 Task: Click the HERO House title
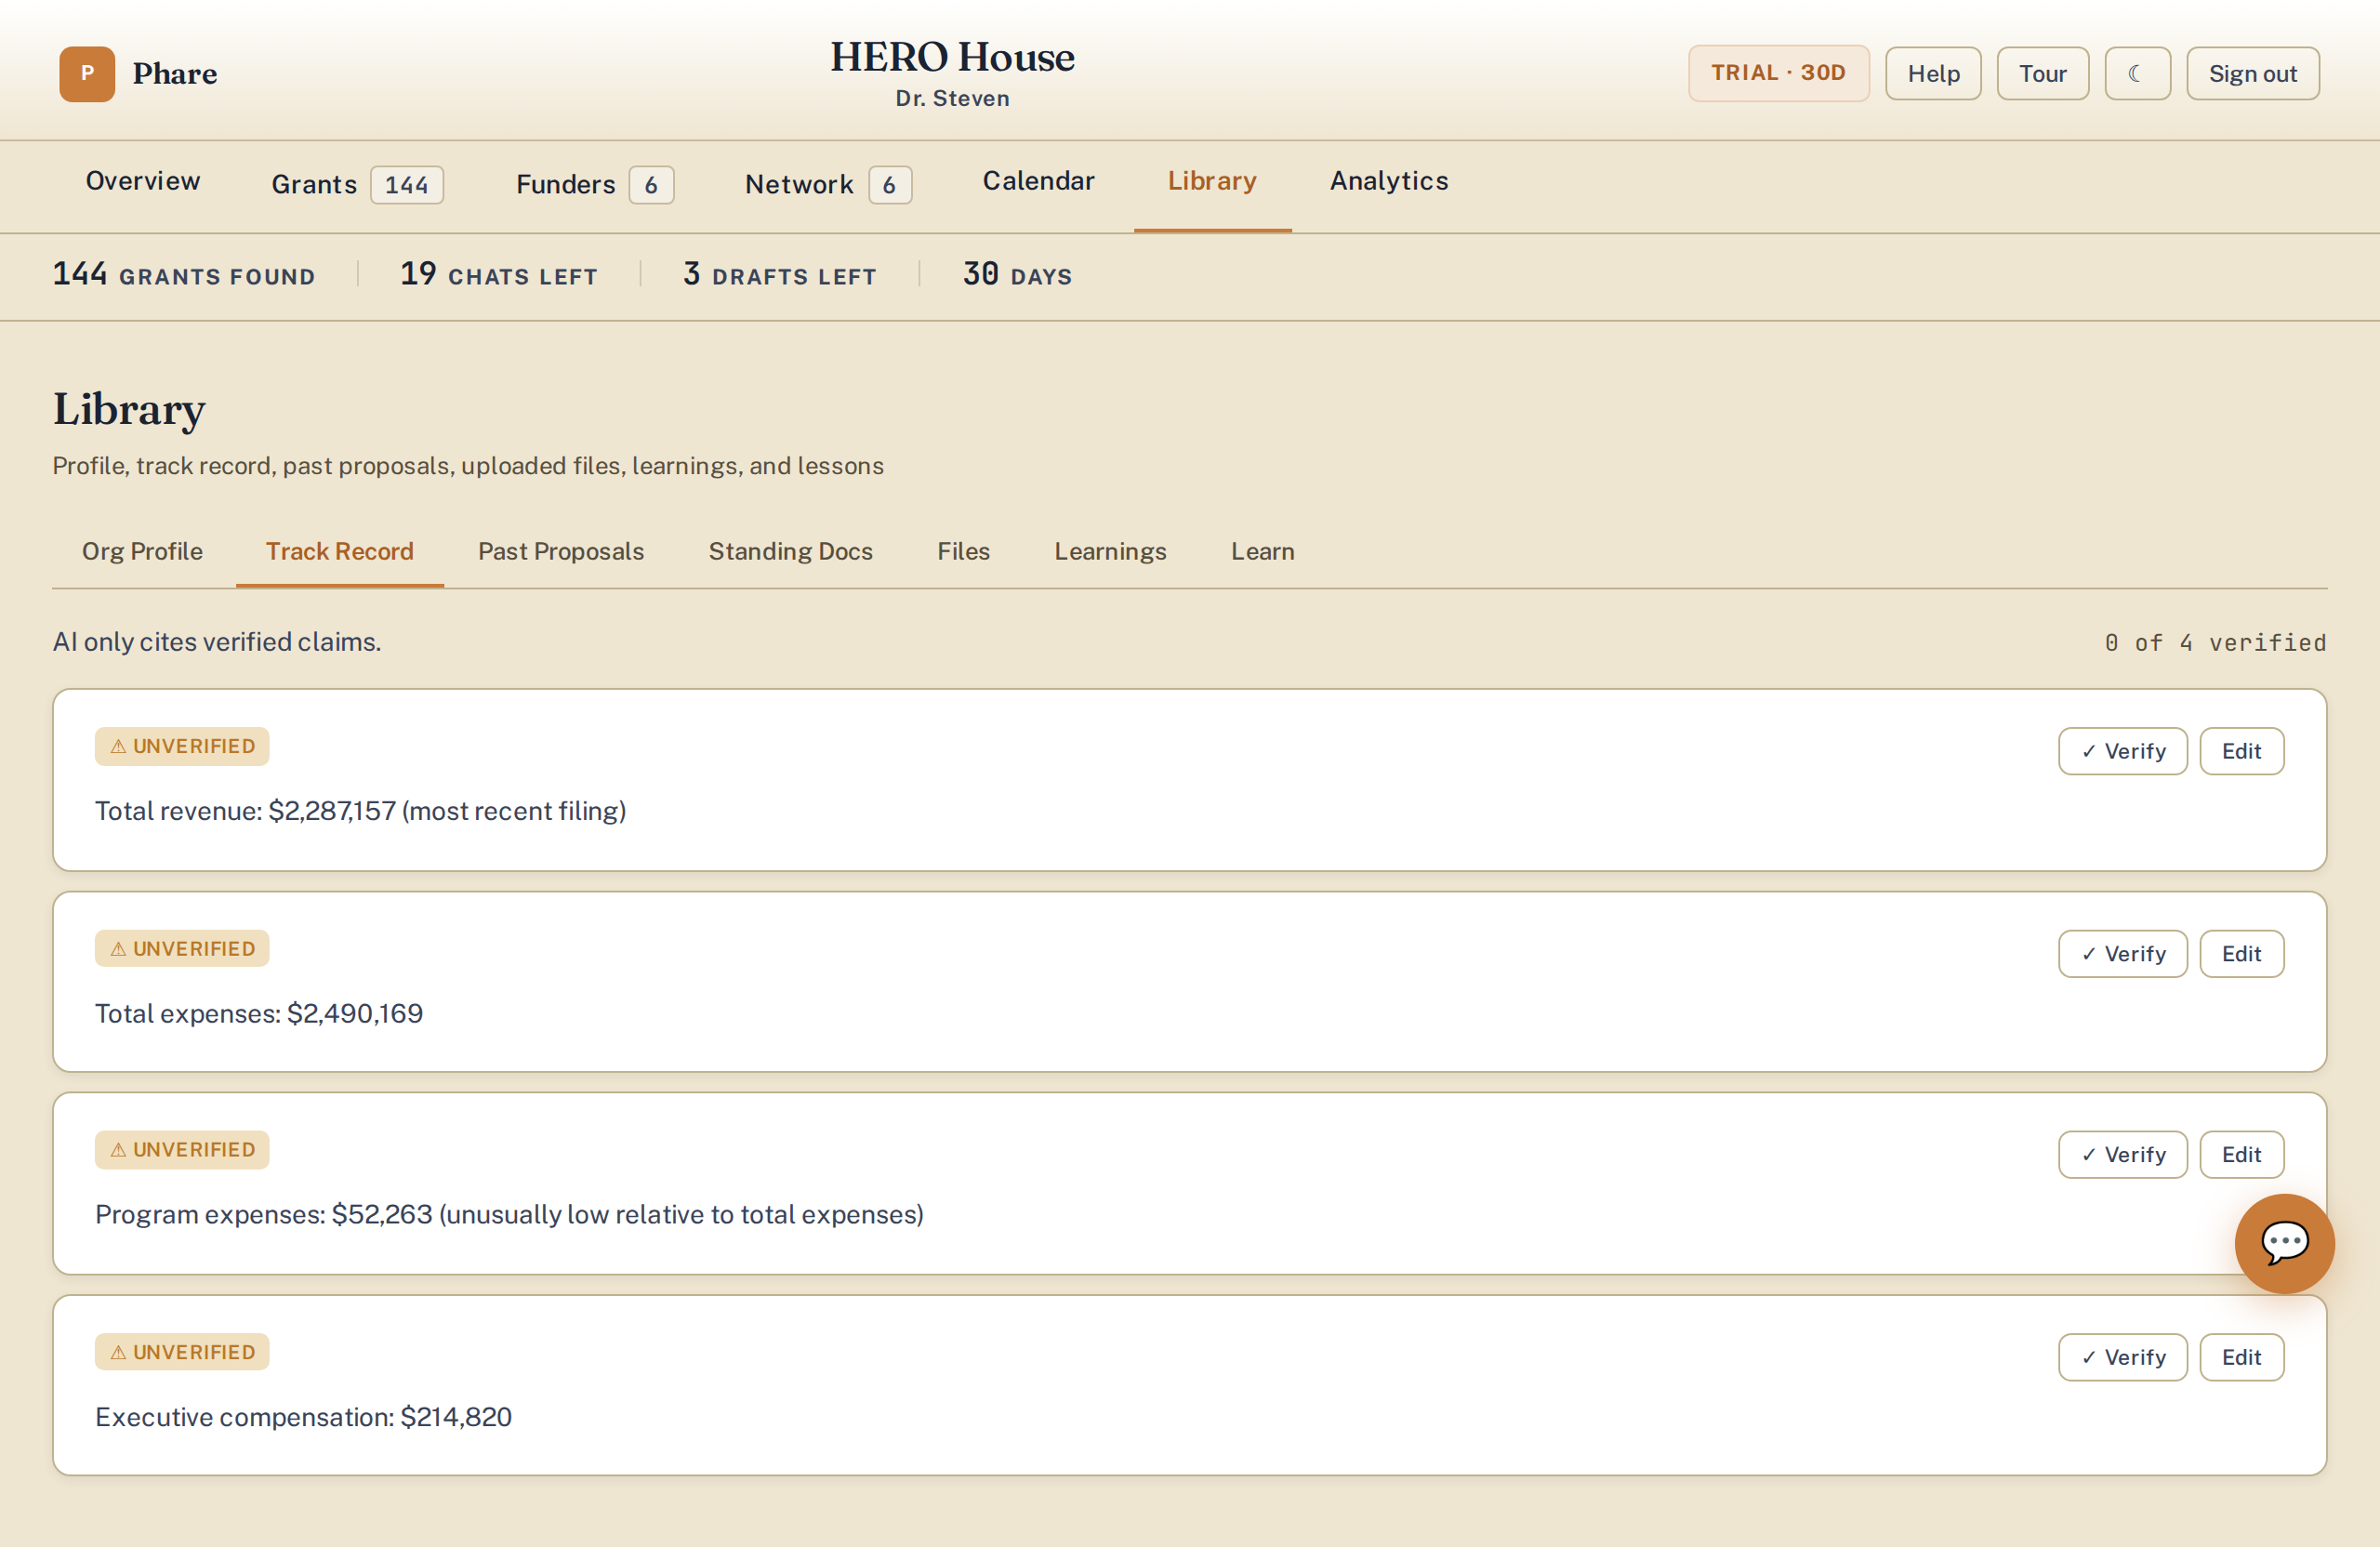pos(952,57)
